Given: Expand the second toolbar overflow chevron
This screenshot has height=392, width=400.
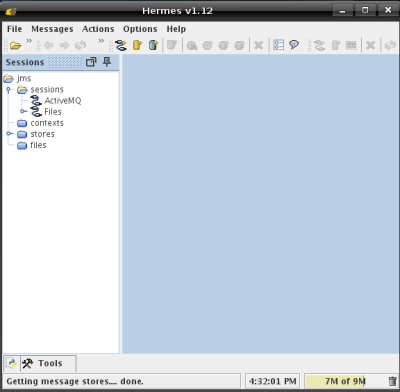Looking at the screenshot, I should coord(101,41).
